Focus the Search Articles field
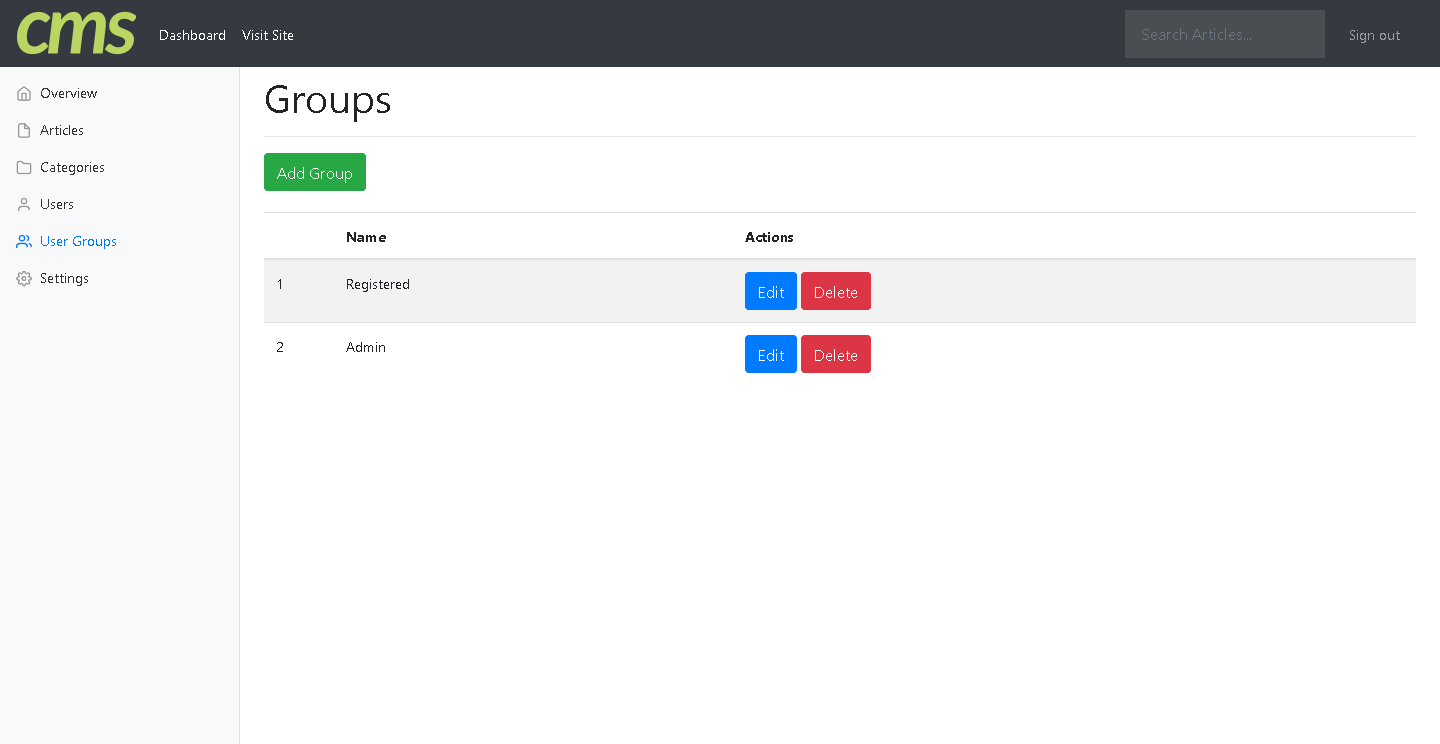The width and height of the screenshot is (1440, 744). [1224, 34]
